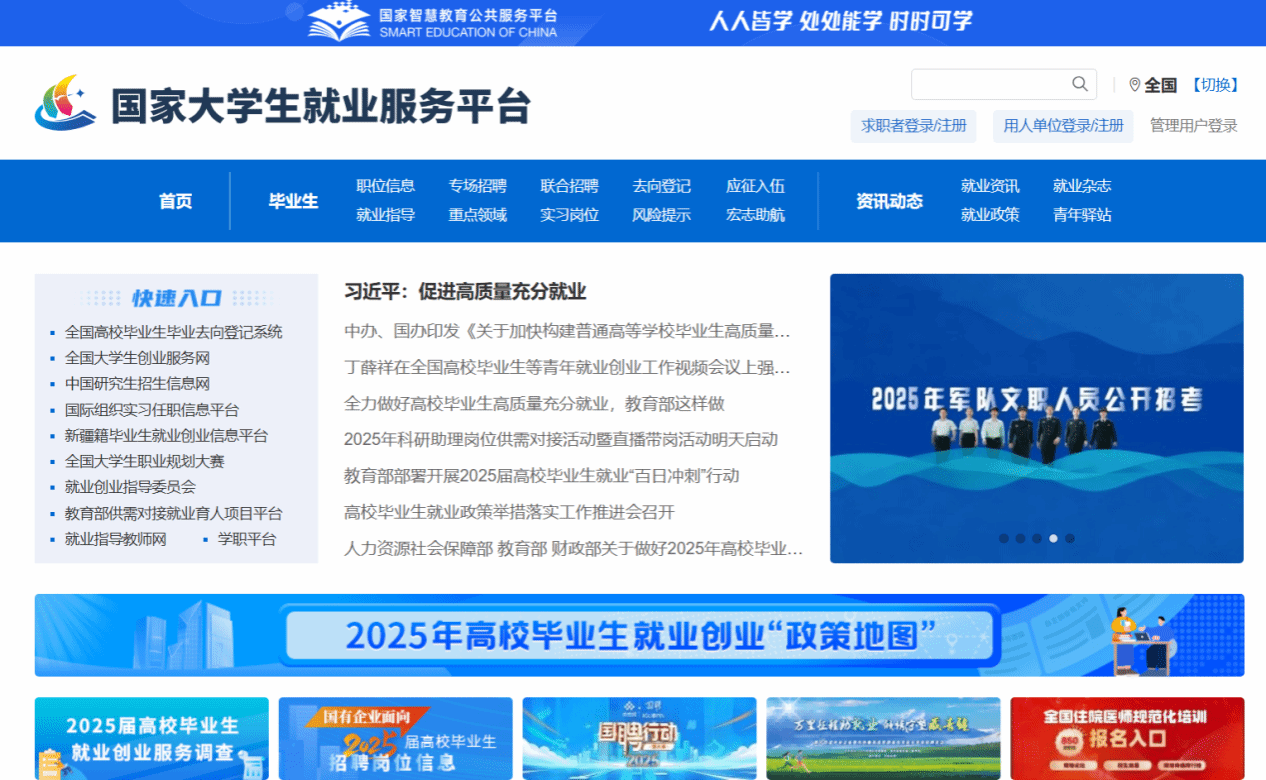Viewport: 1266px width, 780px height.
Task: Select the first carousel dot indicator
Action: point(1004,538)
